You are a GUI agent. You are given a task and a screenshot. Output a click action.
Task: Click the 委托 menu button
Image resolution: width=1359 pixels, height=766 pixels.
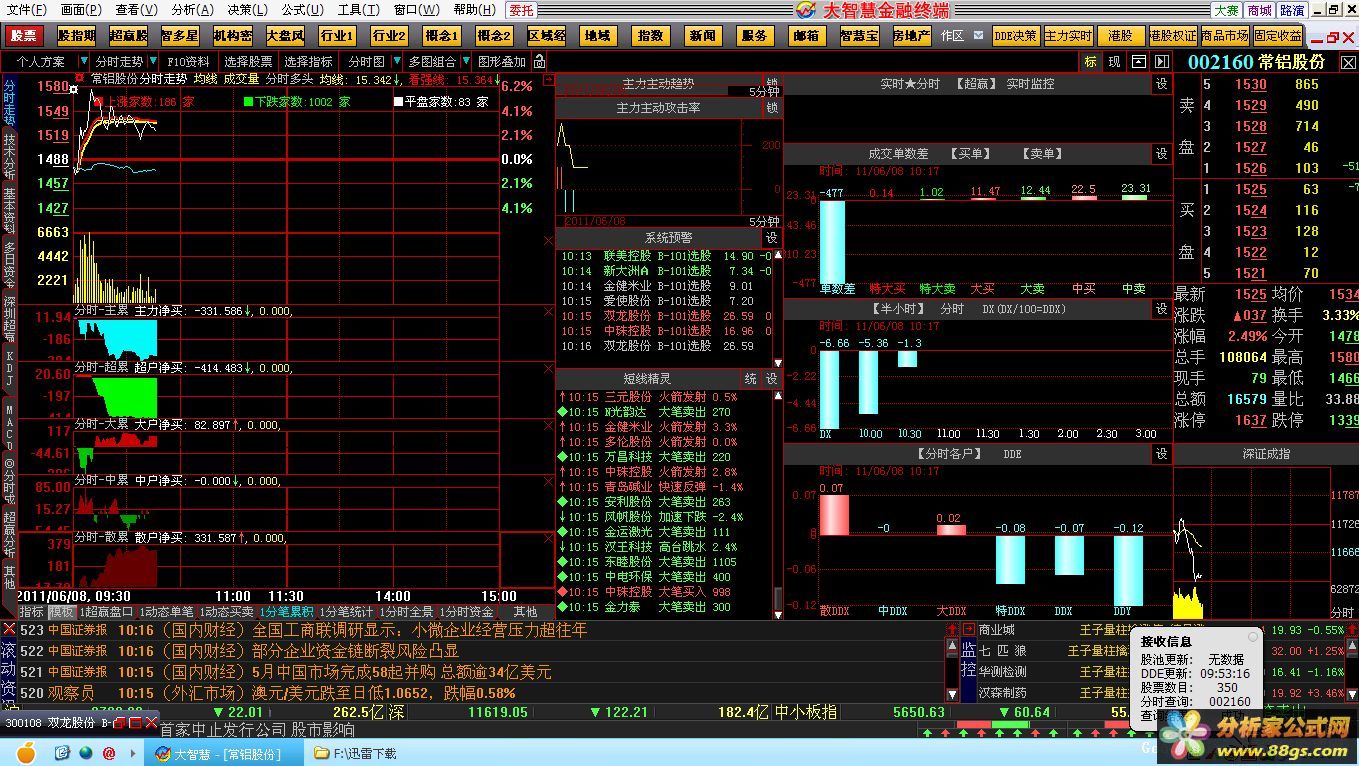521,10
